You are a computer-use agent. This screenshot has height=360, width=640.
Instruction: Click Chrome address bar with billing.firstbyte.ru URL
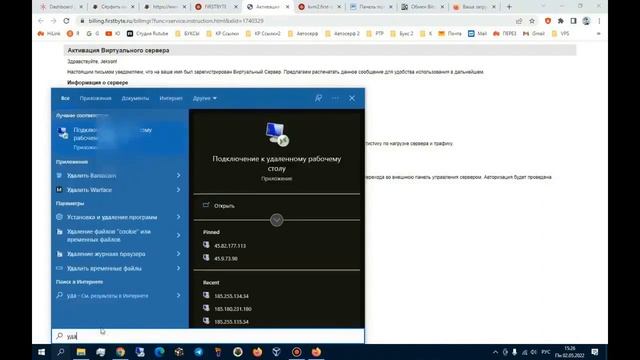click(176, 21)
